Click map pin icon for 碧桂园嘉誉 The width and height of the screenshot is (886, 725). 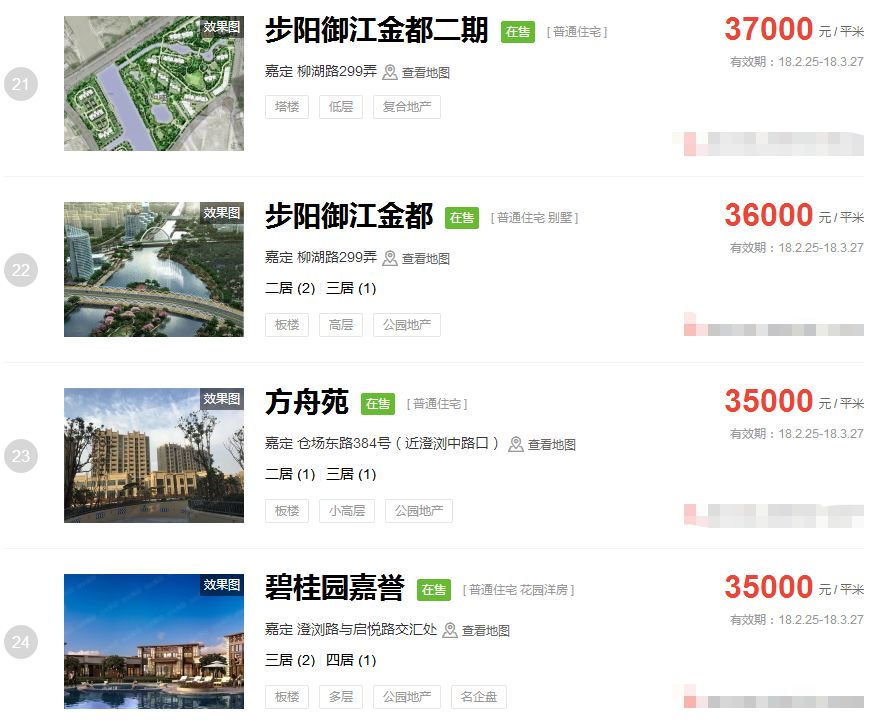pyautogui.click(x=450, y=630)
